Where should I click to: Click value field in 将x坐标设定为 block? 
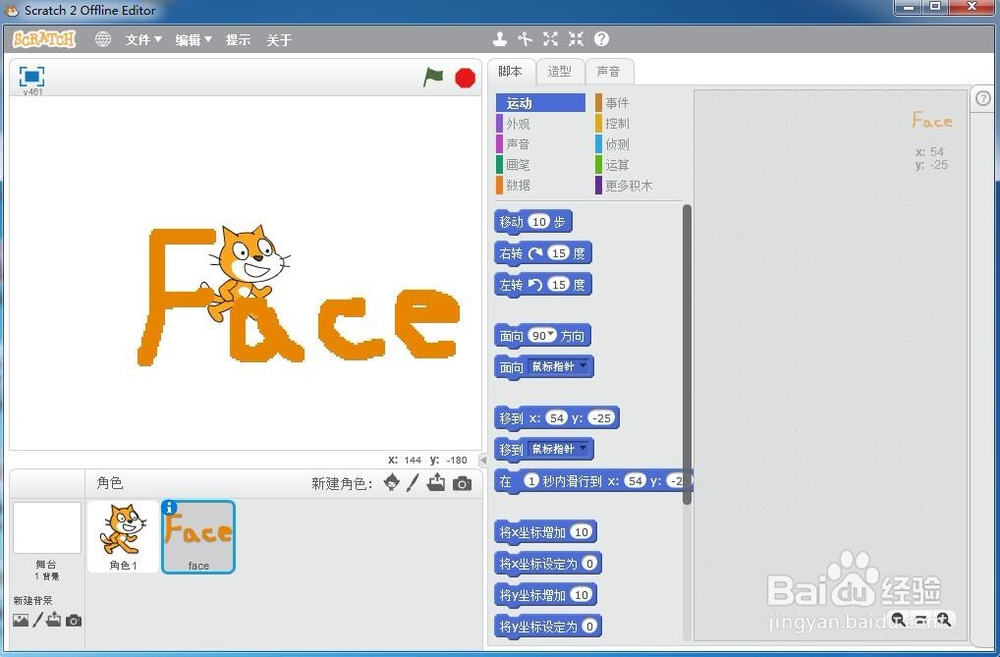click(x=590, y=563)
